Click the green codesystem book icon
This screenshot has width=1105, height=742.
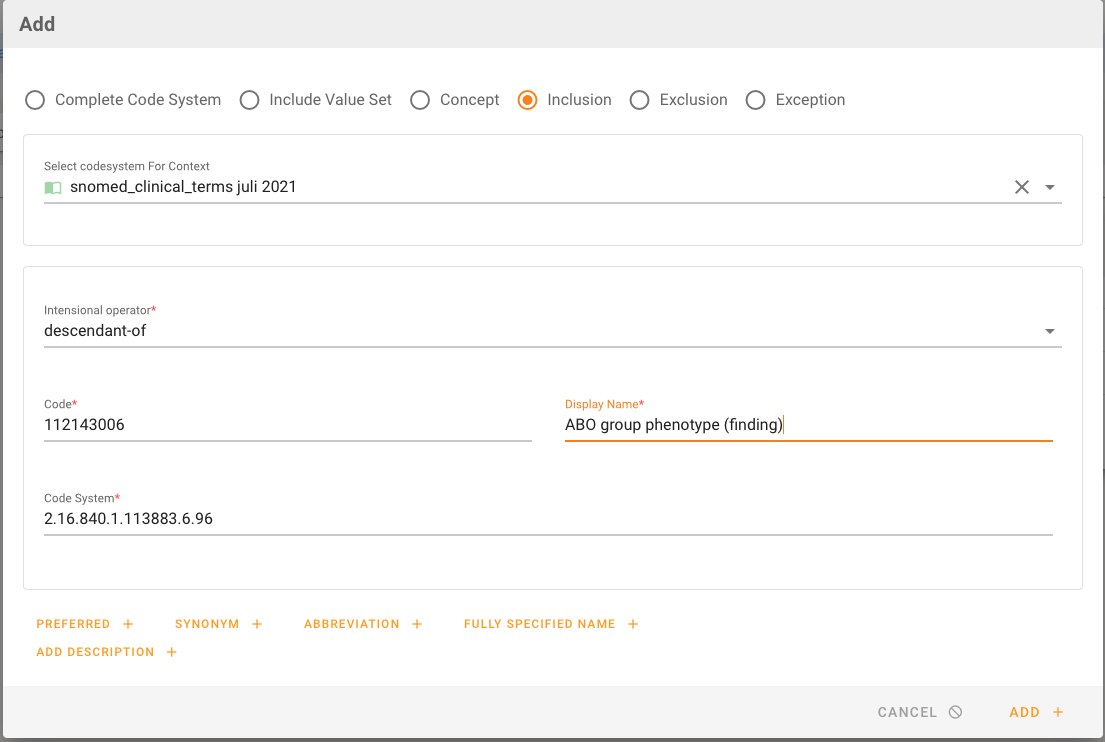click(x=53, y=187)
